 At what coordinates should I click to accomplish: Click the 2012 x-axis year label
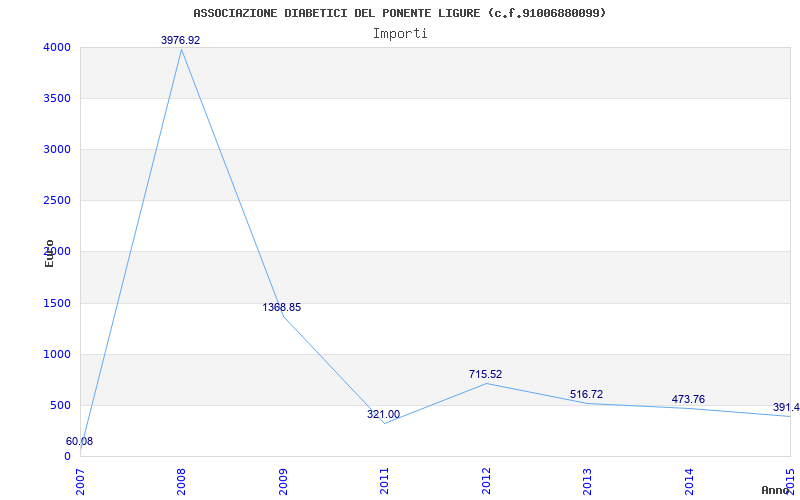[x=486, y=481]
